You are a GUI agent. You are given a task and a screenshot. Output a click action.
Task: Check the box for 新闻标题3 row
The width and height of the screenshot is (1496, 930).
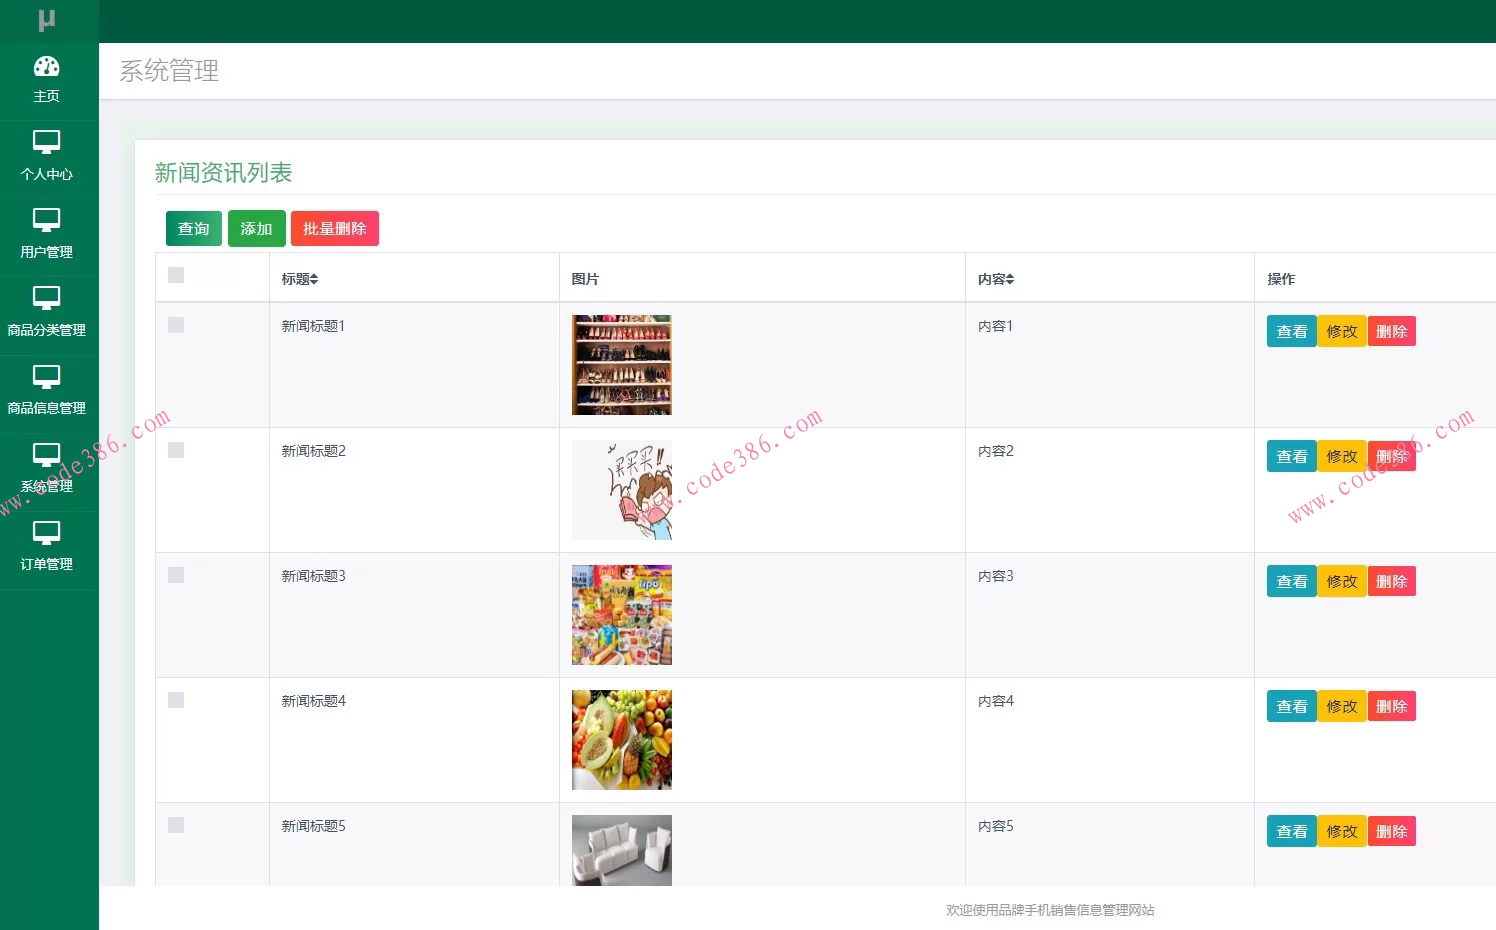(176, 575)
